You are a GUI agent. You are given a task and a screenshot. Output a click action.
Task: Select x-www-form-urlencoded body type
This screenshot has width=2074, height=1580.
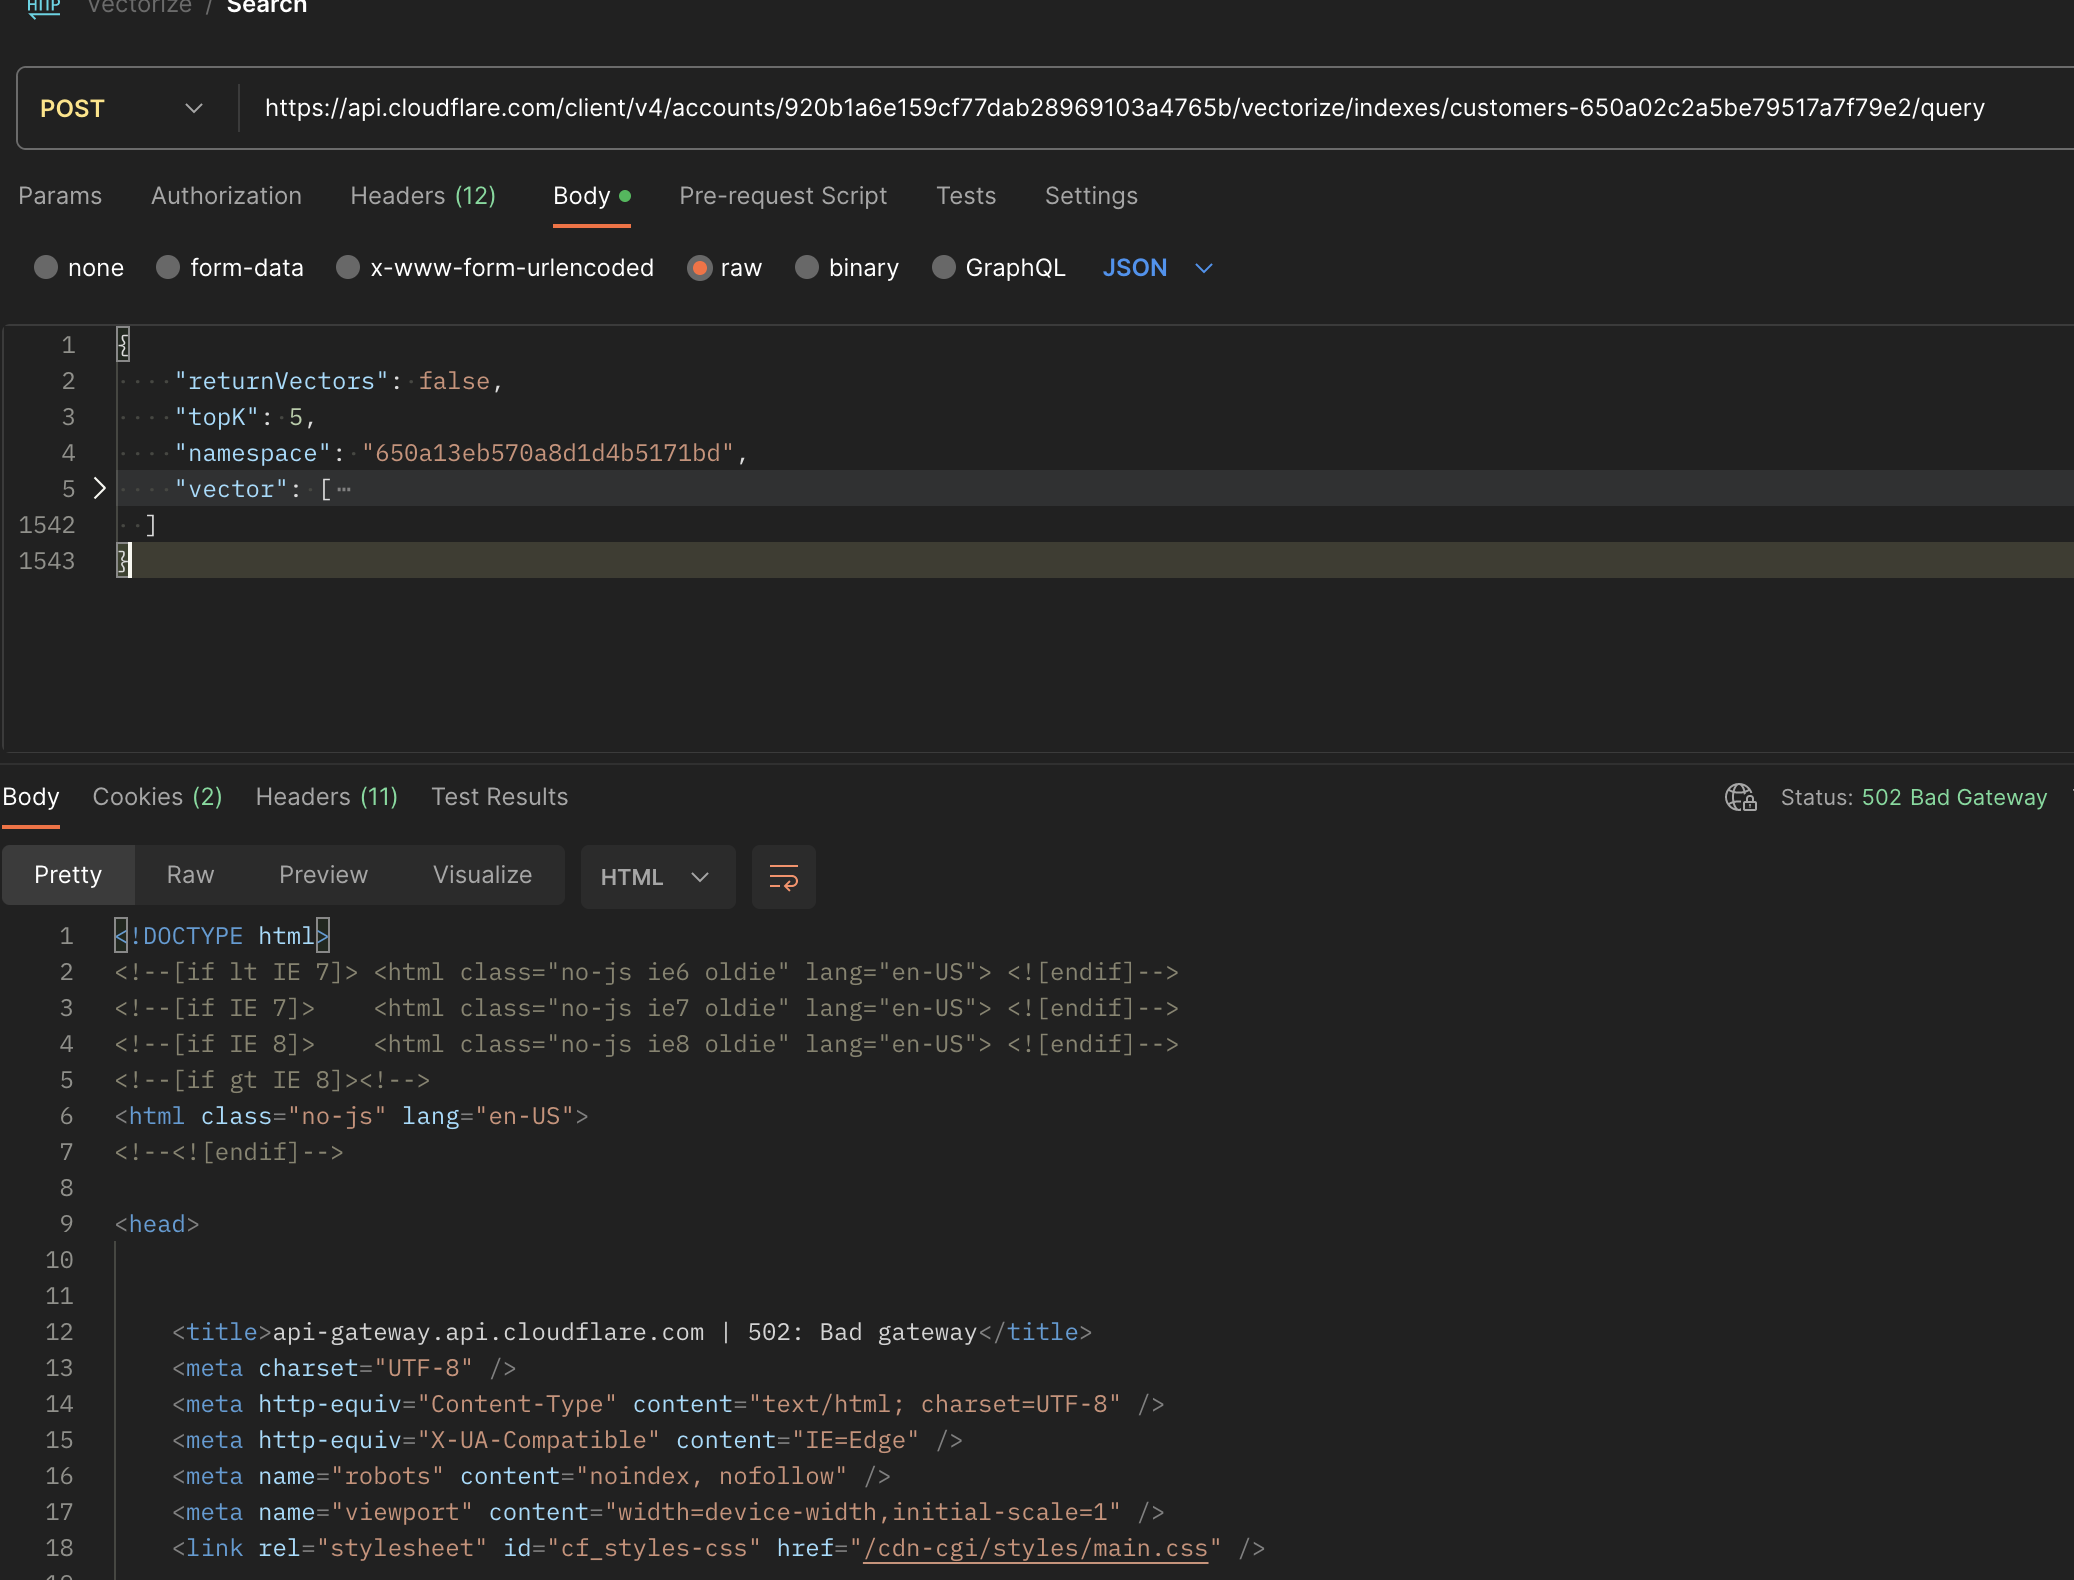tap(348, 268)
